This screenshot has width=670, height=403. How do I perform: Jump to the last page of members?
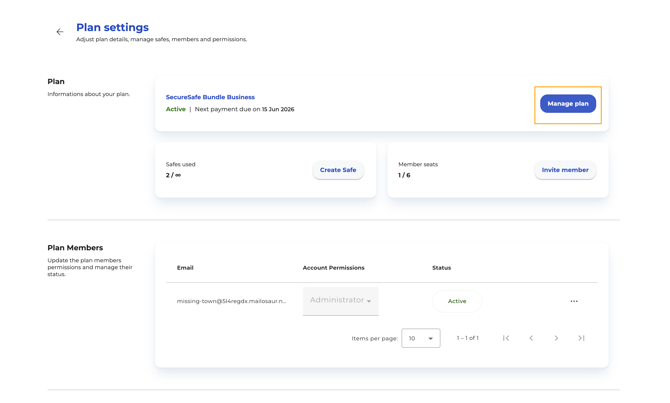(x=581, y=338)
